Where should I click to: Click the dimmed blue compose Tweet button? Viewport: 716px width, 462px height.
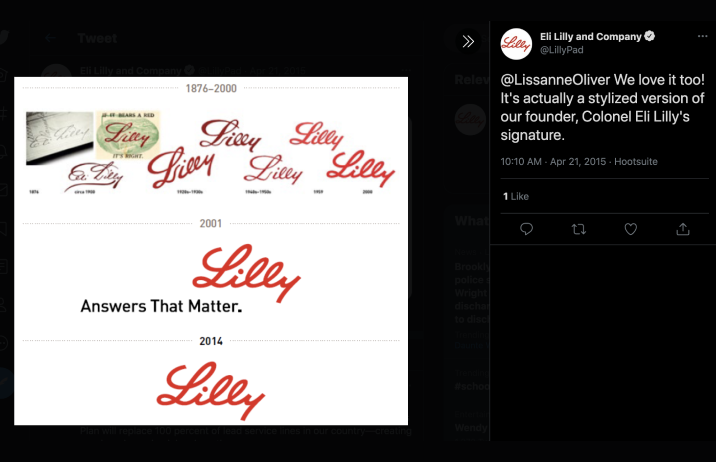point(5,383)
